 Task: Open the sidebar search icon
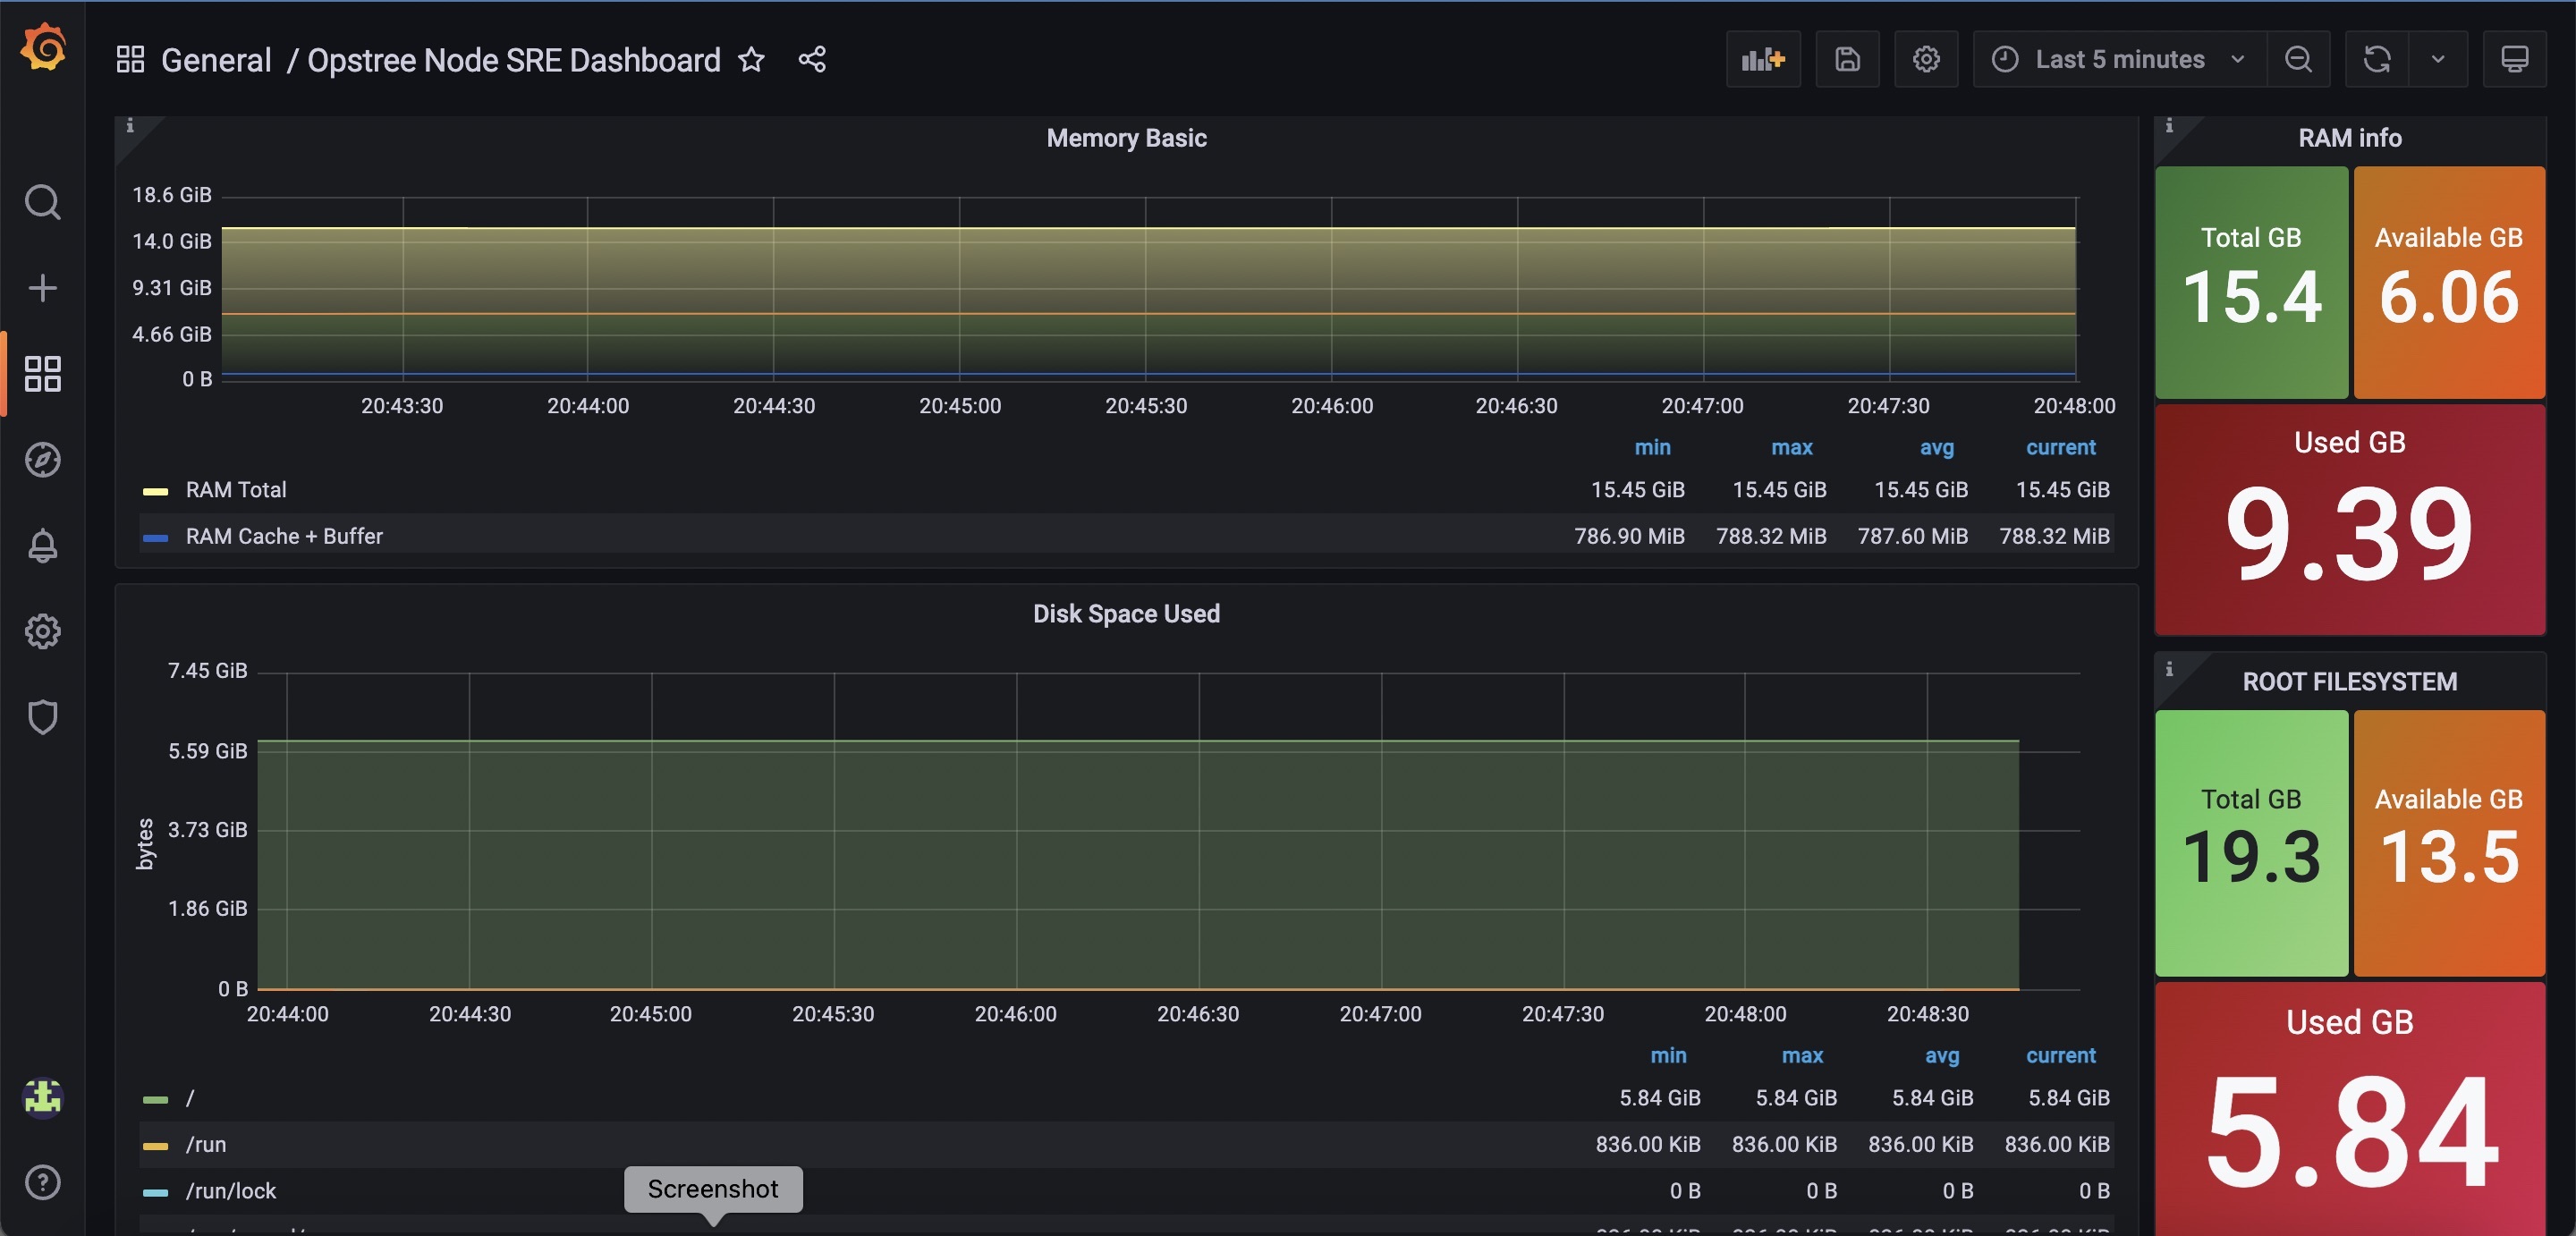42,202
